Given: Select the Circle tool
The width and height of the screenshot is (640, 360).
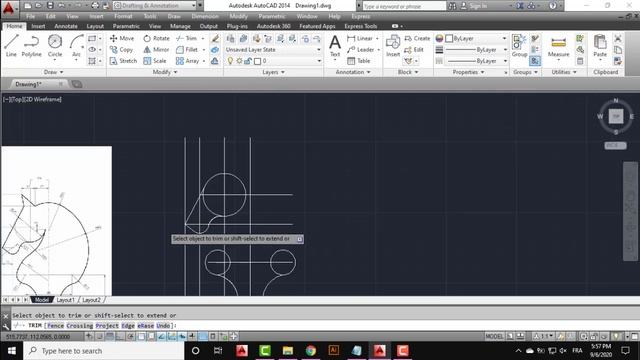Looking at the screenshot, I should (55, 46).
